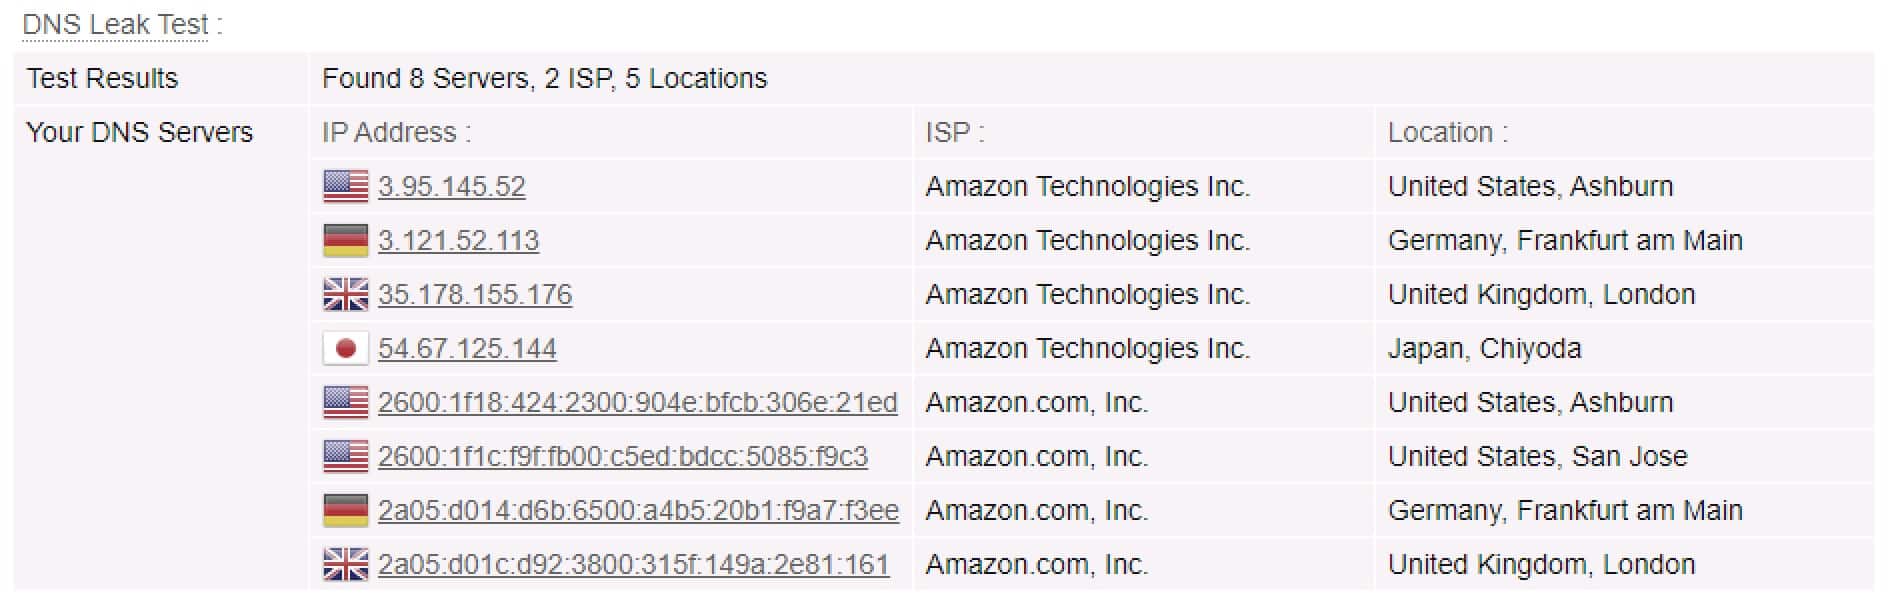Click the UK flag beside 2a05:d01c address
Viewport: 1888px width, 602px height.
(x=346, y=565)
